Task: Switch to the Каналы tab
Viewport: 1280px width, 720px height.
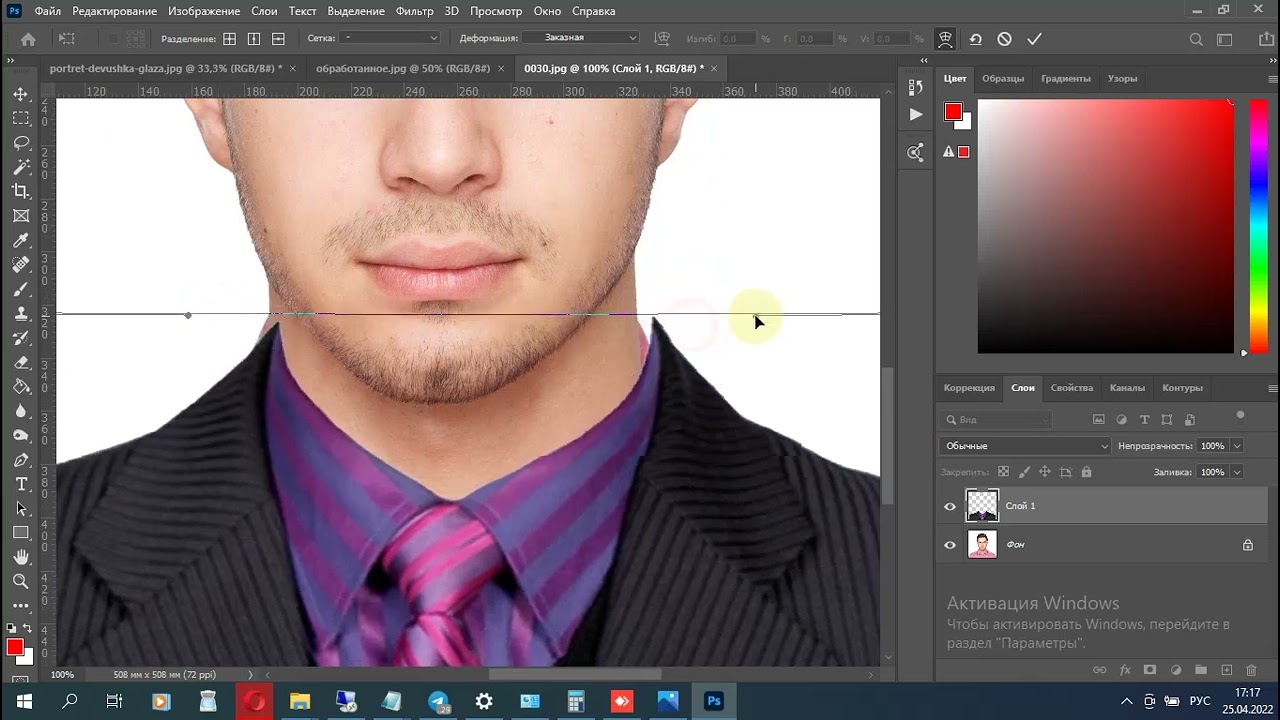Action: pos(1127,388)
